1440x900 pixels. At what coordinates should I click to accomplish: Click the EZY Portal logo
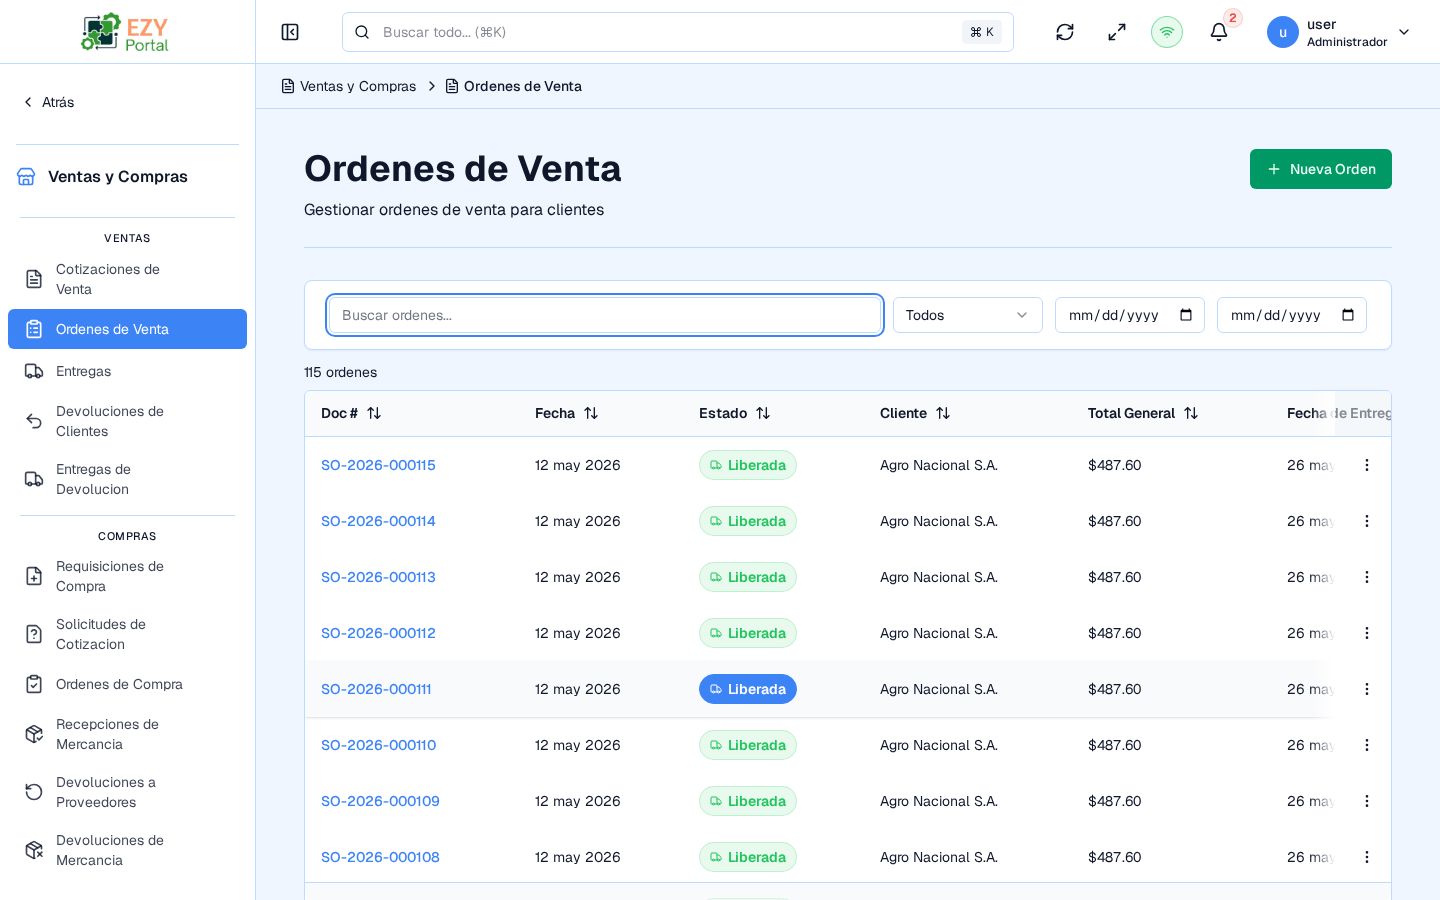pyautogui.click(x=126, y=32)
